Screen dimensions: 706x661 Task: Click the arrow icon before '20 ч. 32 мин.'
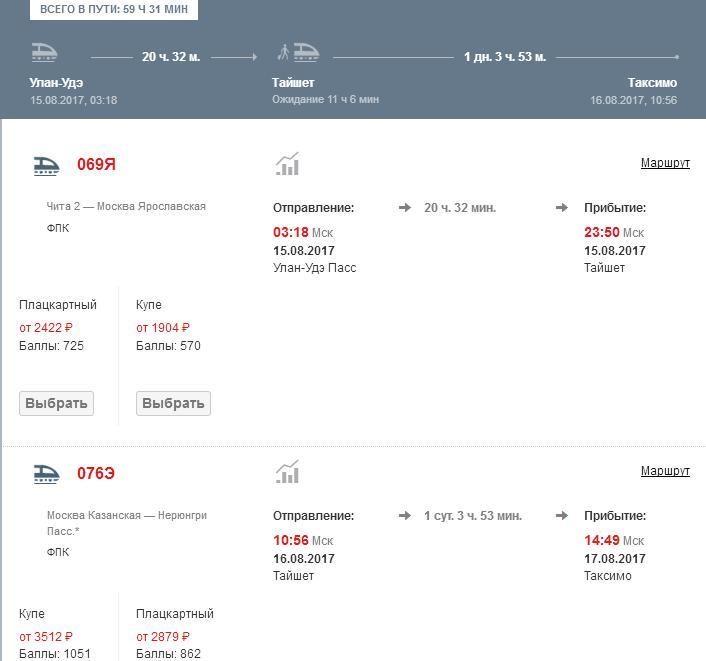pos(405,208)
